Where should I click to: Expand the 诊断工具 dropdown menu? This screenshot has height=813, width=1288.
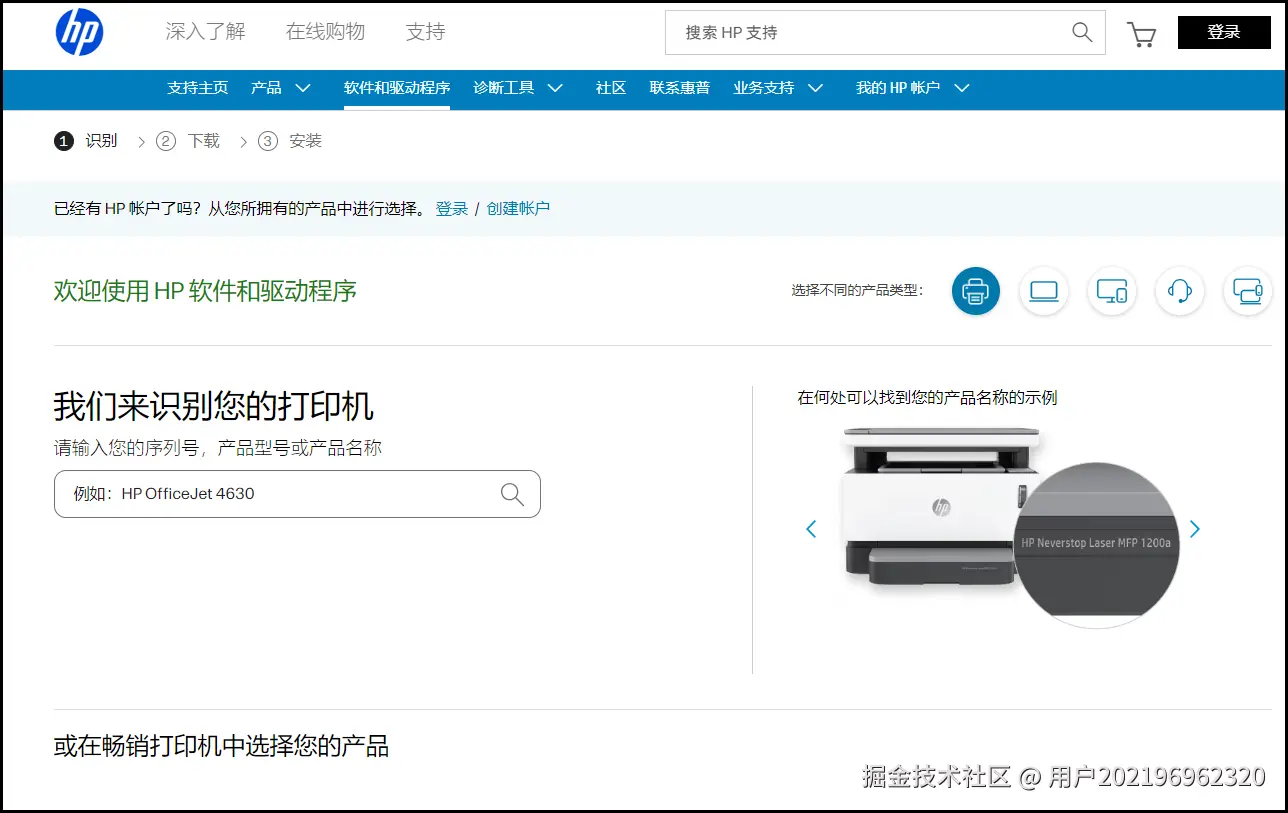[x=518, y=88]
